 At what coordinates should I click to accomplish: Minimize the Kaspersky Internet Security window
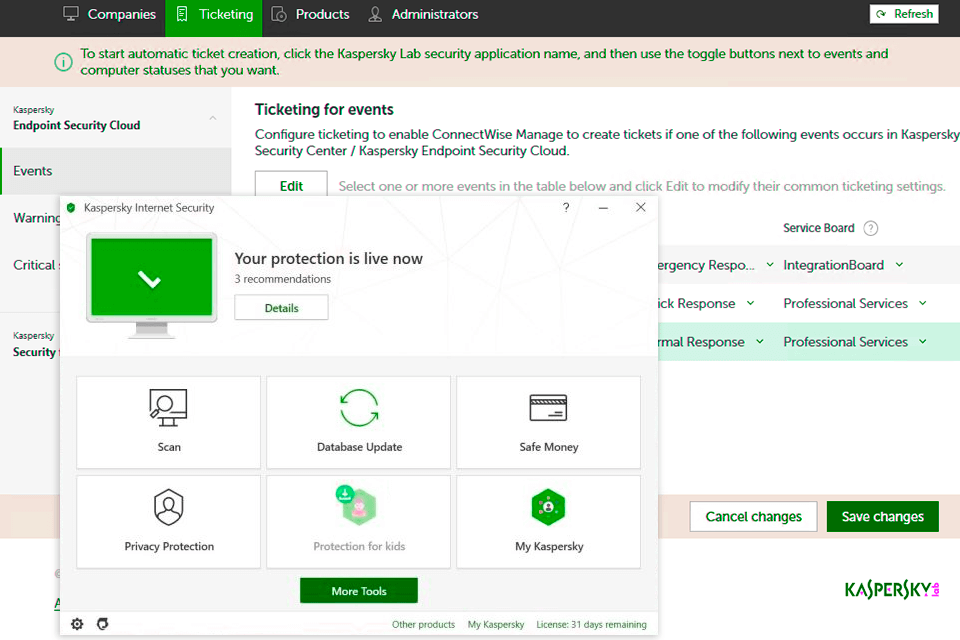click(x=603, y=208)
